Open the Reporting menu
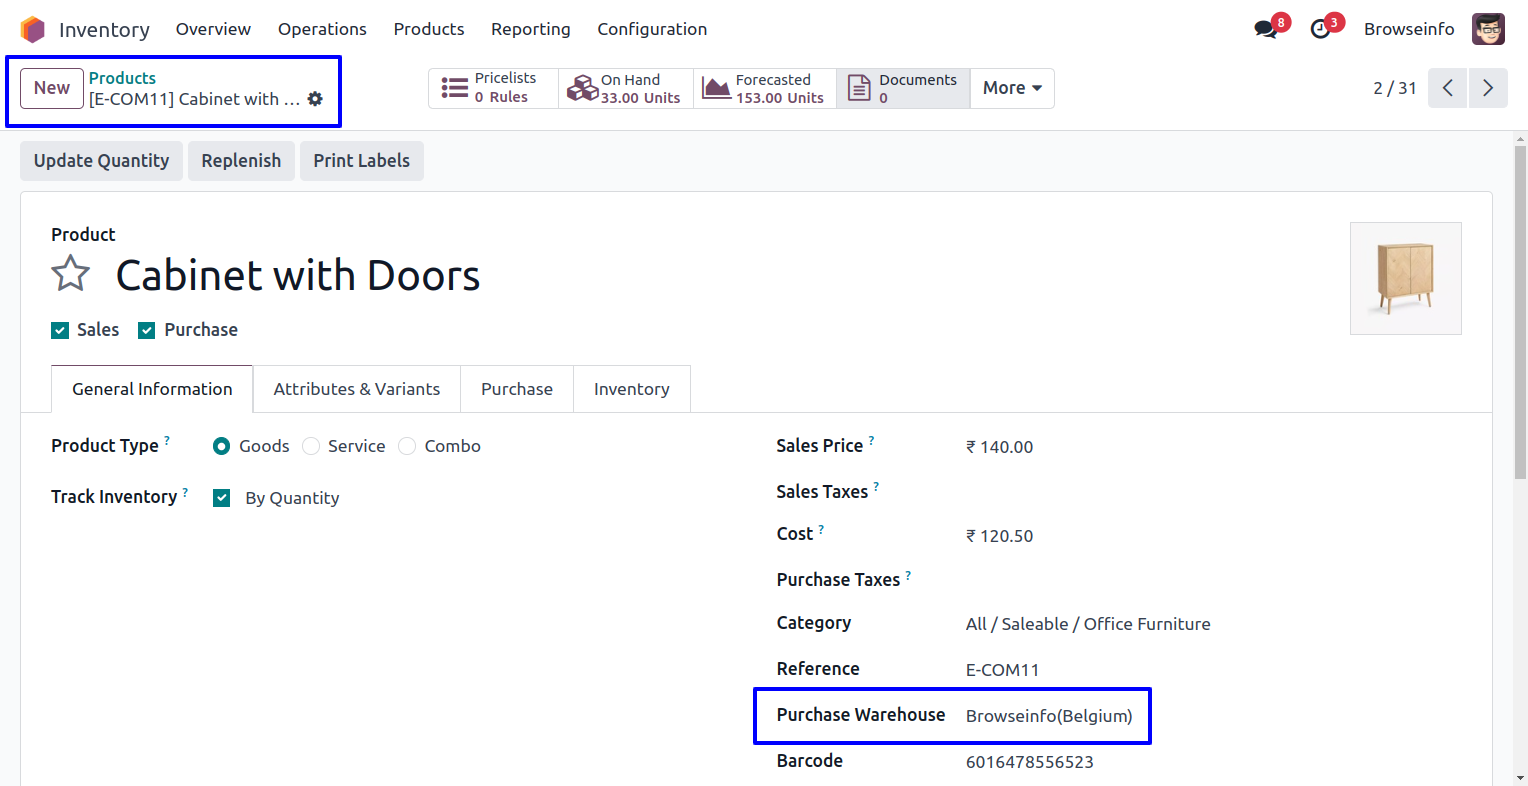The image size is (1528, 786). (530, 29)
